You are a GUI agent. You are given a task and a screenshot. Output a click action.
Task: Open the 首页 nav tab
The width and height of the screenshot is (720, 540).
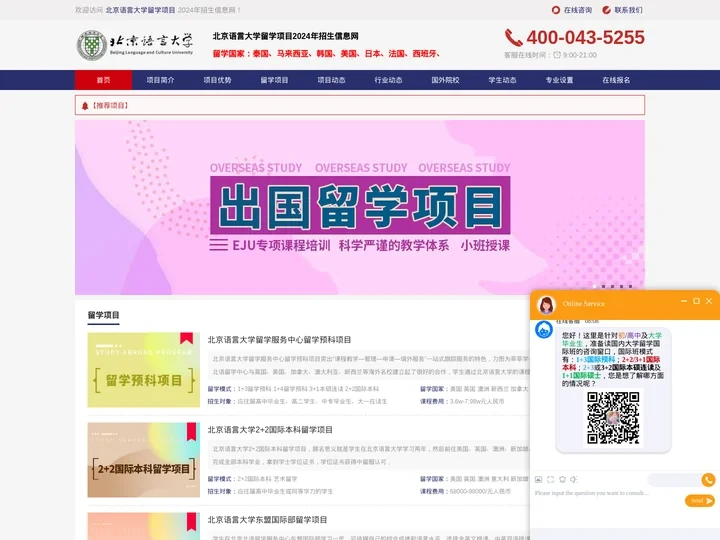pyautogui.click(x=103, y=80)
